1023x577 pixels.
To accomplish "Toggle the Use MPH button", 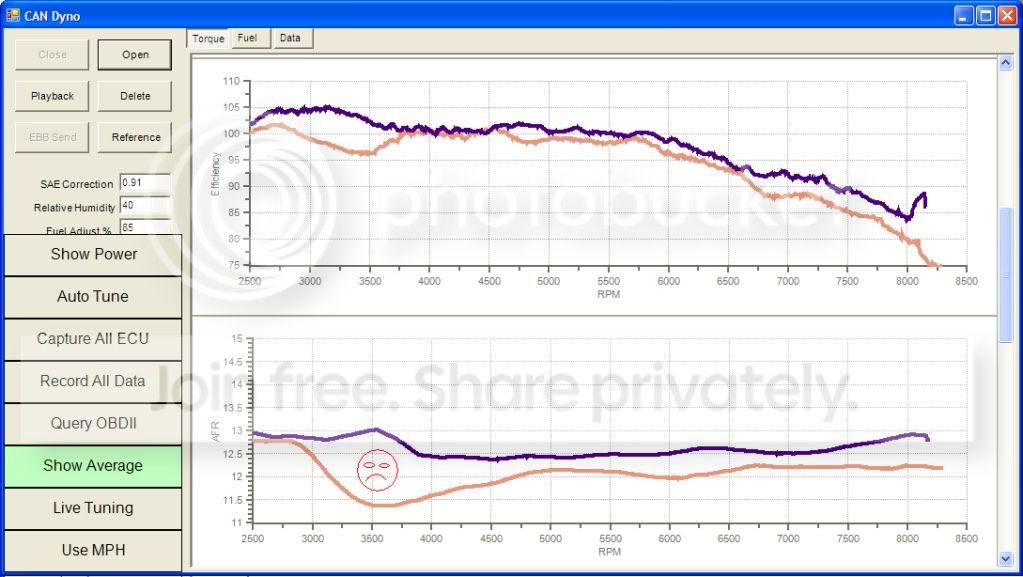I will pos(93,550).
